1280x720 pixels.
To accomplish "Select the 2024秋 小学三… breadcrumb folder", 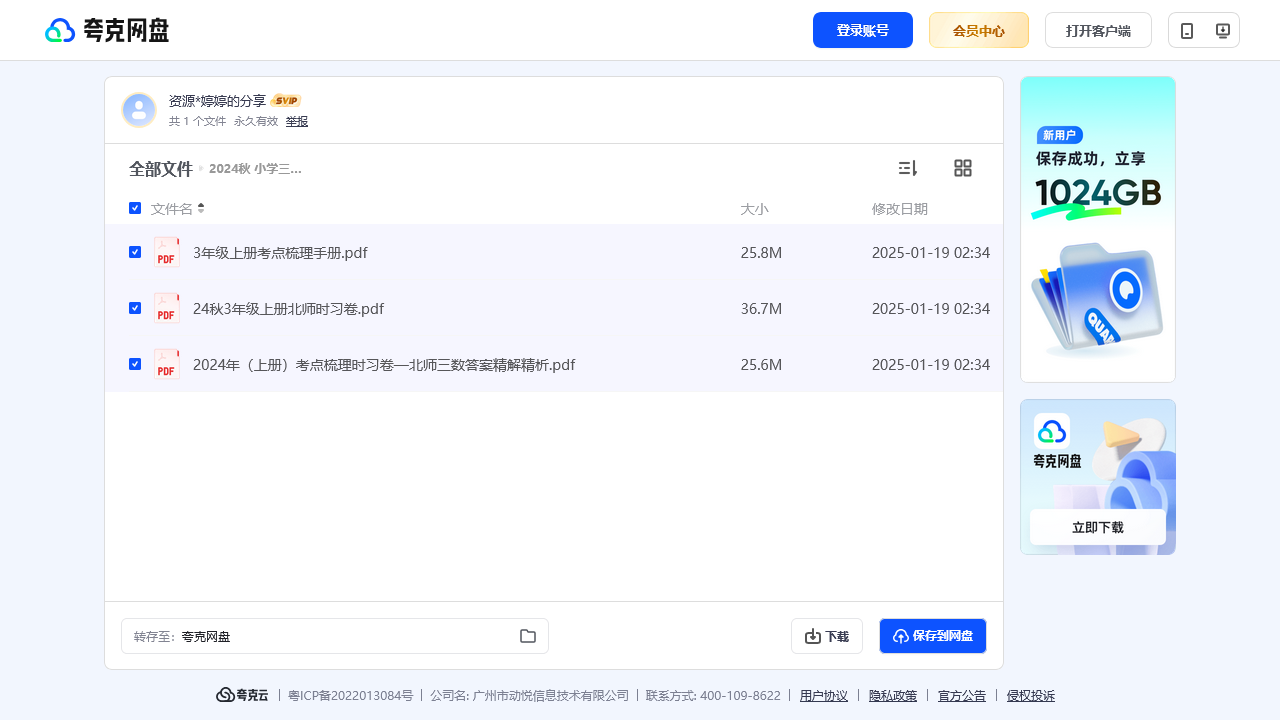I will (x=255, y=169).
